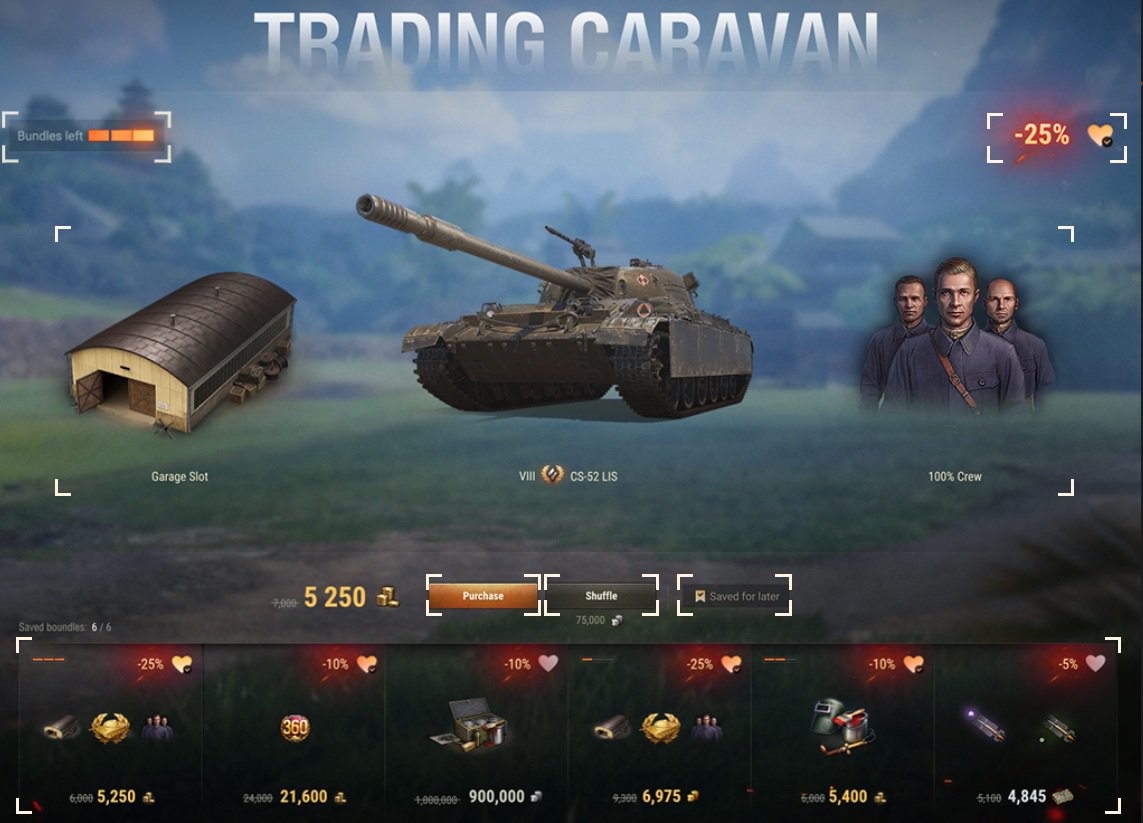Click the premium tank emblem beside CS-52 LIS
This screenshot has width=1143, height=823.
pyautogui.click(x=553, y=475)
